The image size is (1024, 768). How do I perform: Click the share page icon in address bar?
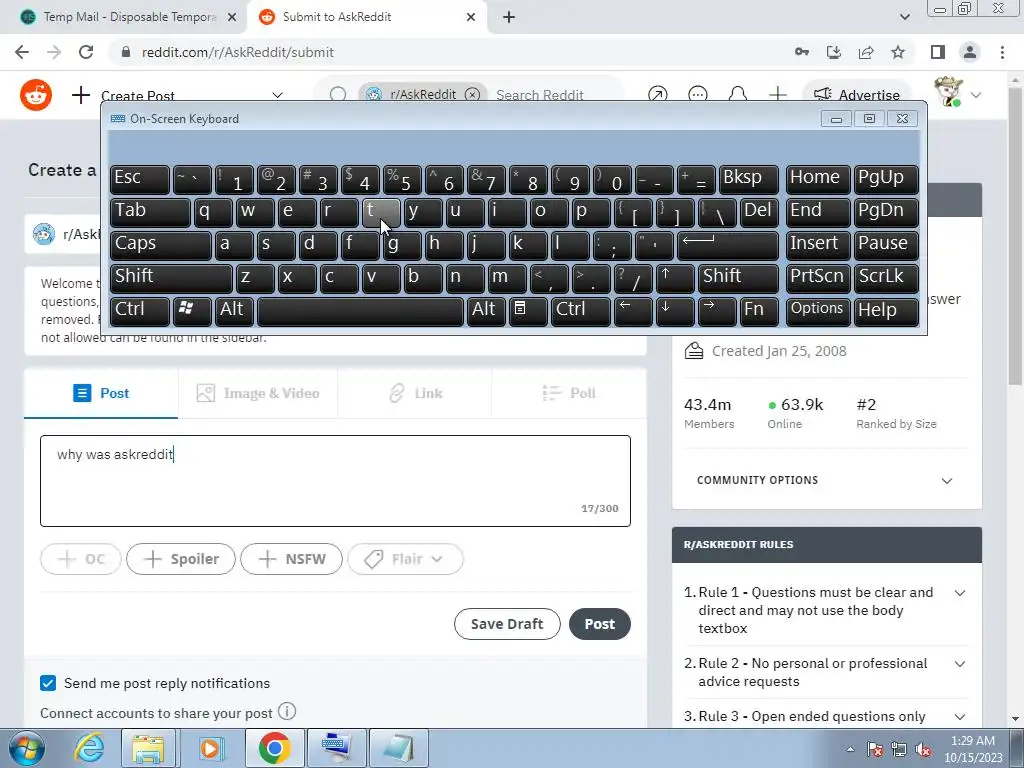coord(866,52)
